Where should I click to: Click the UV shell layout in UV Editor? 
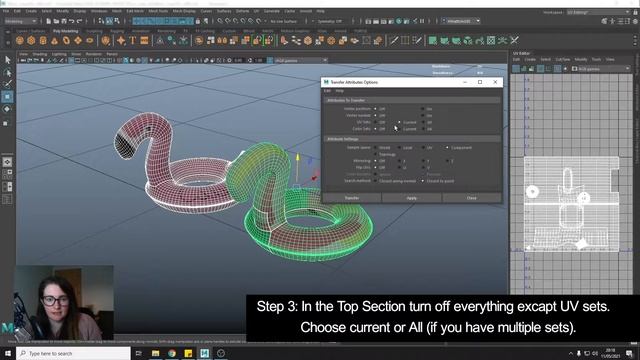(x=571, y=204)
